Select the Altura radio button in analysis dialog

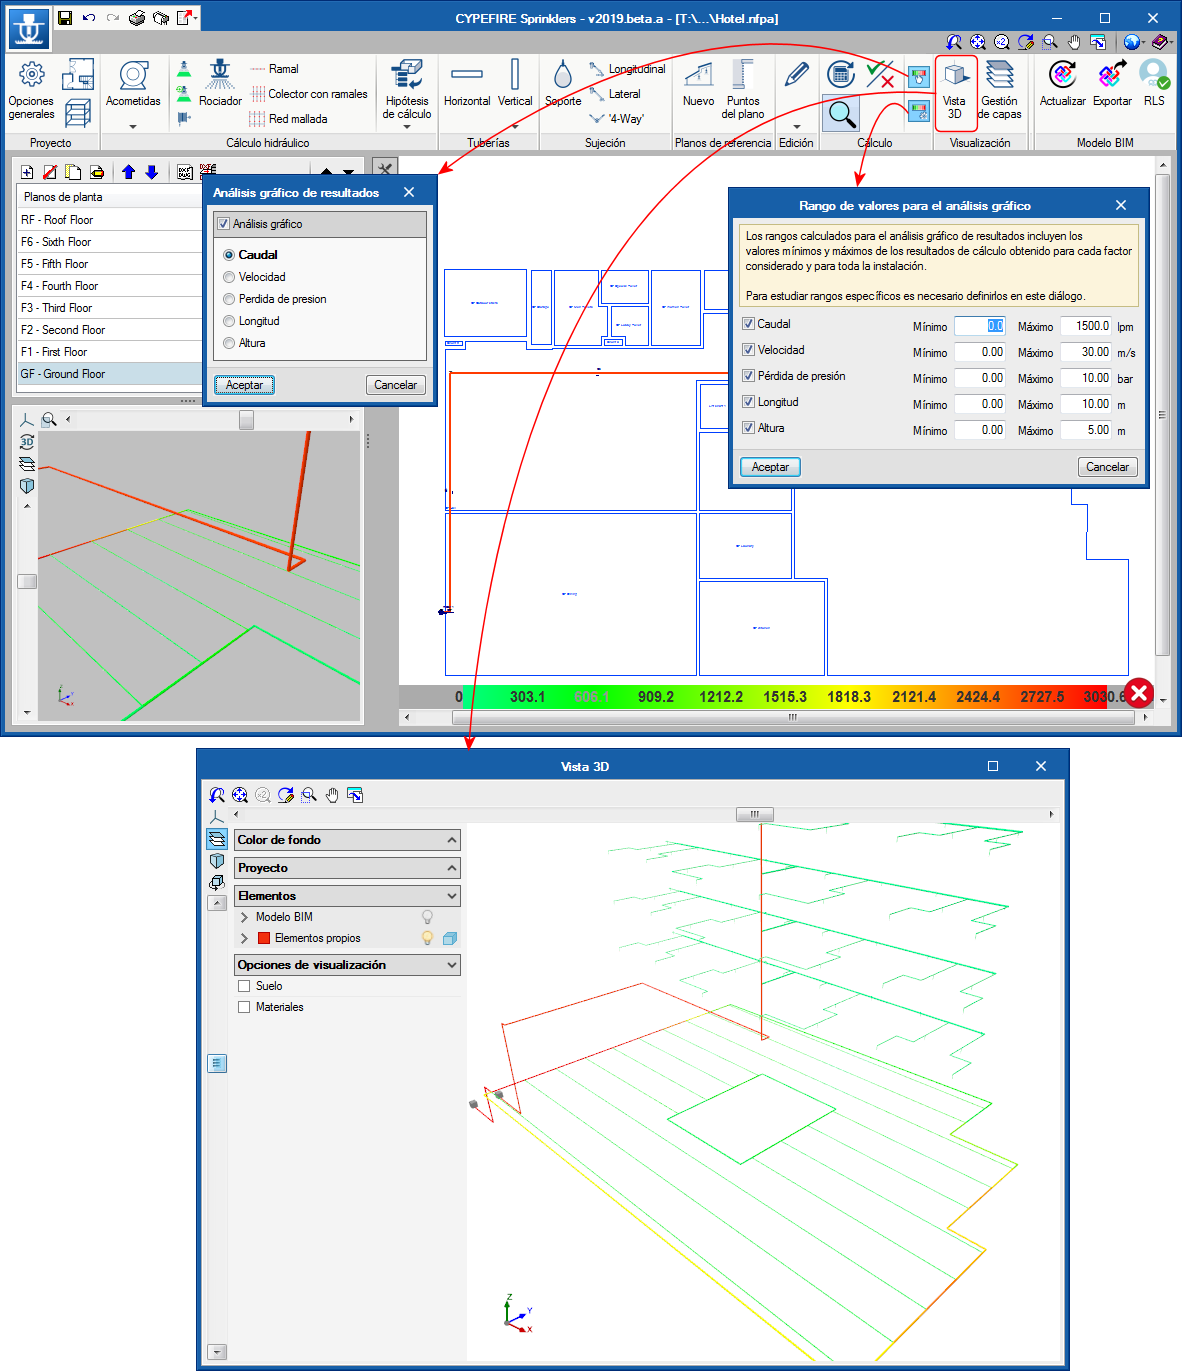(229, 343)
